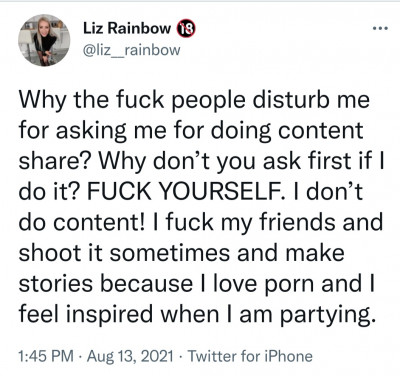Open Liz Rainbow's profile picture

(44, 40)
